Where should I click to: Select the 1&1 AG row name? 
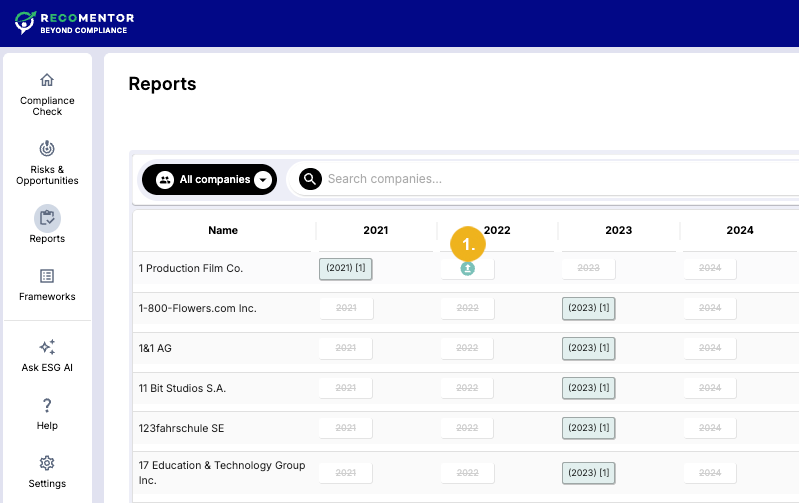coord(155,349)
